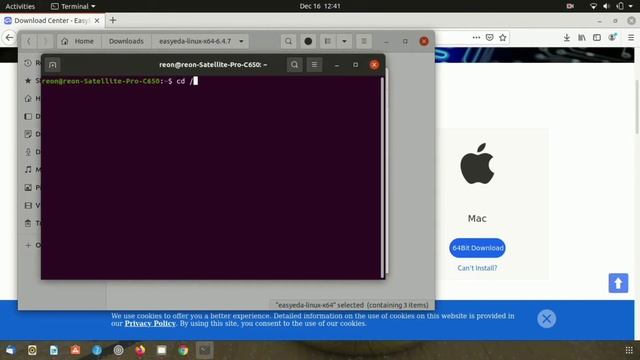This screenshot has width=640, height=360.
Task: Select Recent in the Files sidebar
Action: pos(32,63)
